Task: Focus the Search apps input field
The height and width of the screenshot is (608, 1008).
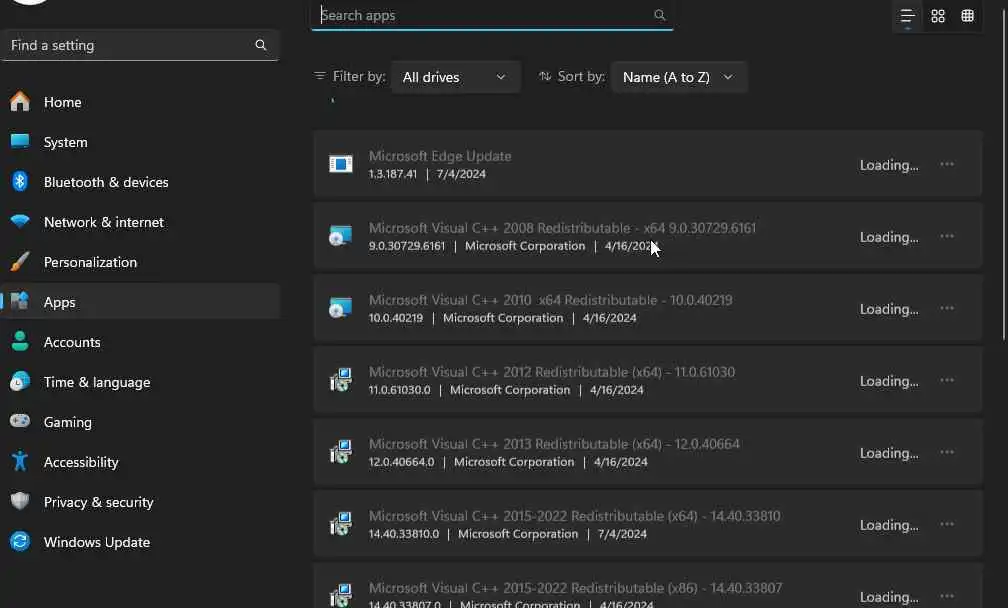Action: click(x=492, y=15)
